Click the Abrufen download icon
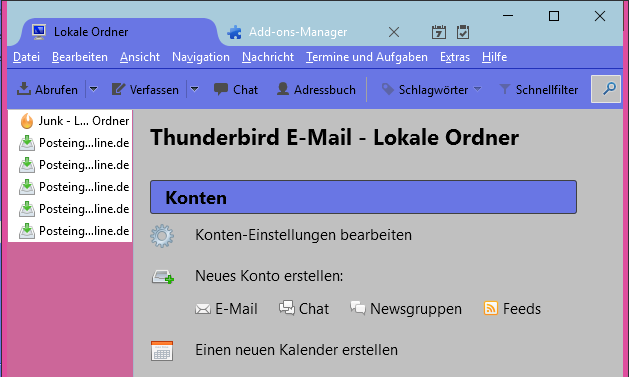630x377 pixels. pos(24,89)
